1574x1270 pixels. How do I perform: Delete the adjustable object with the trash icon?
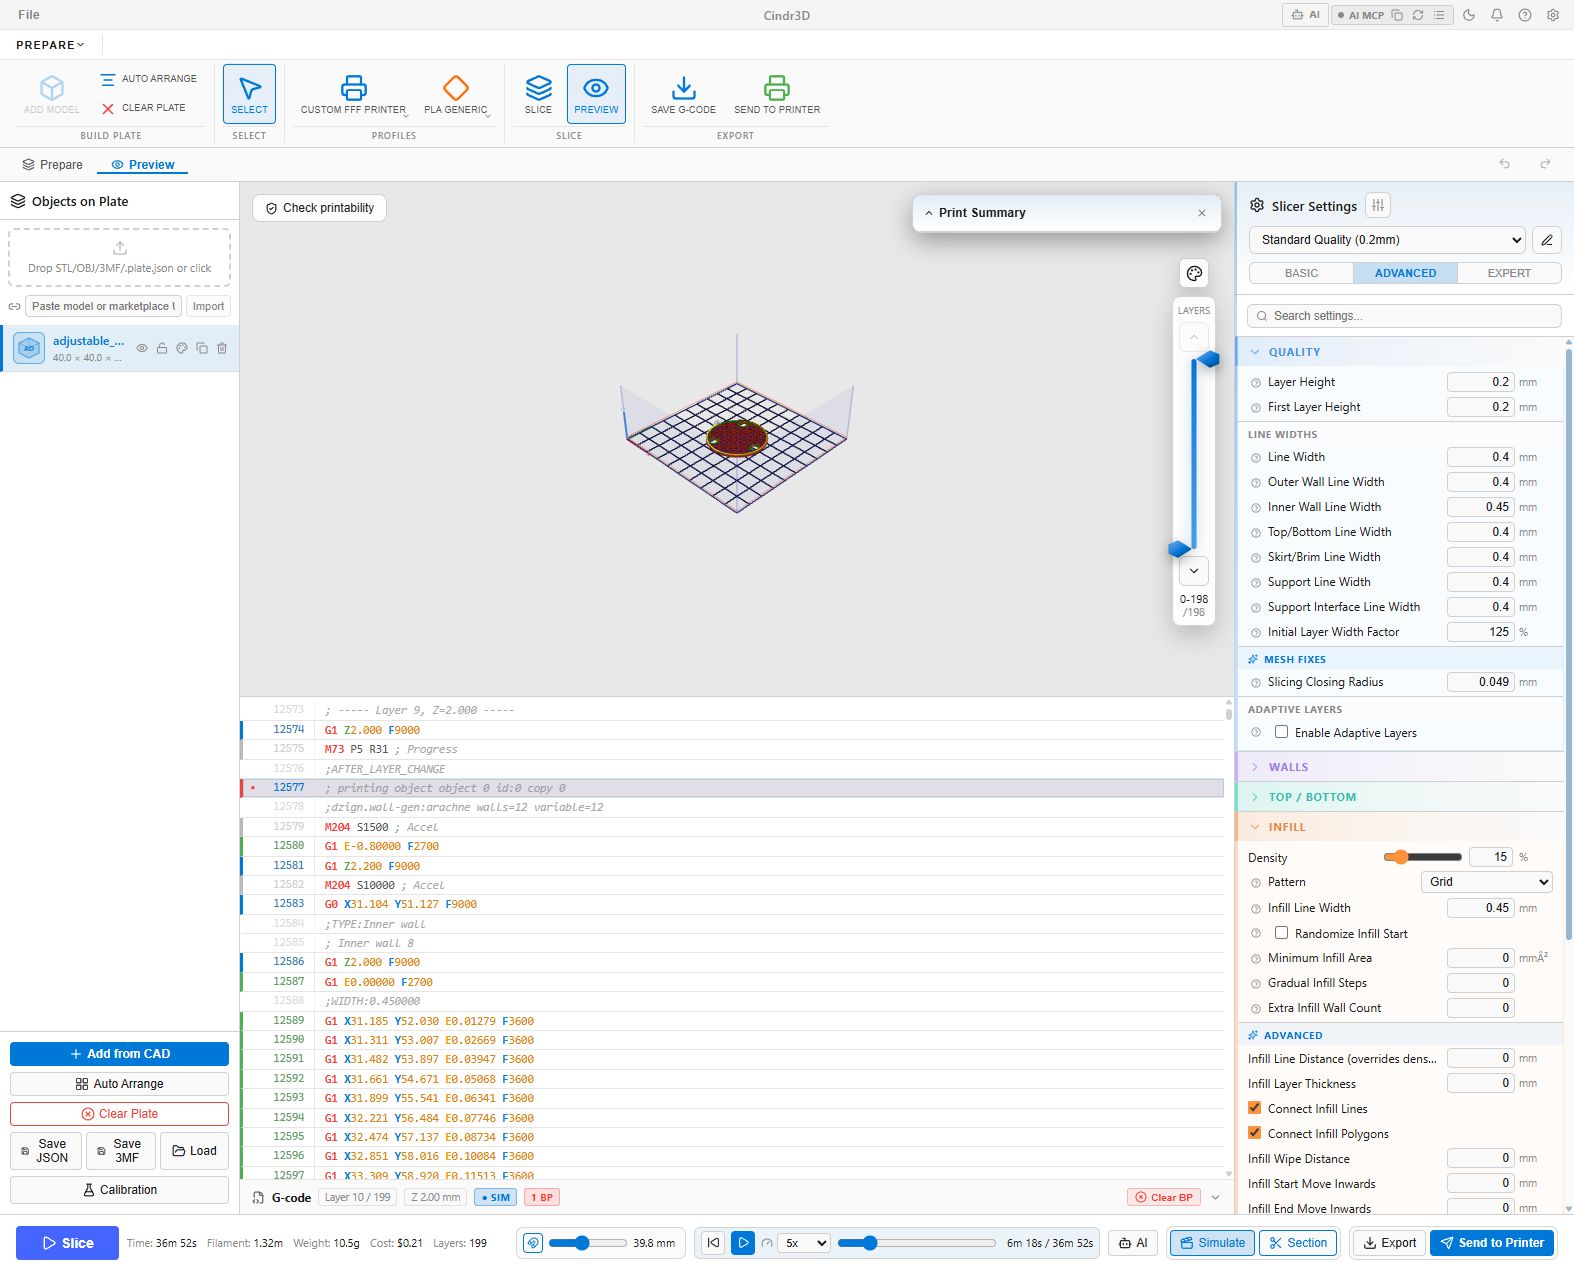[222, 348]
